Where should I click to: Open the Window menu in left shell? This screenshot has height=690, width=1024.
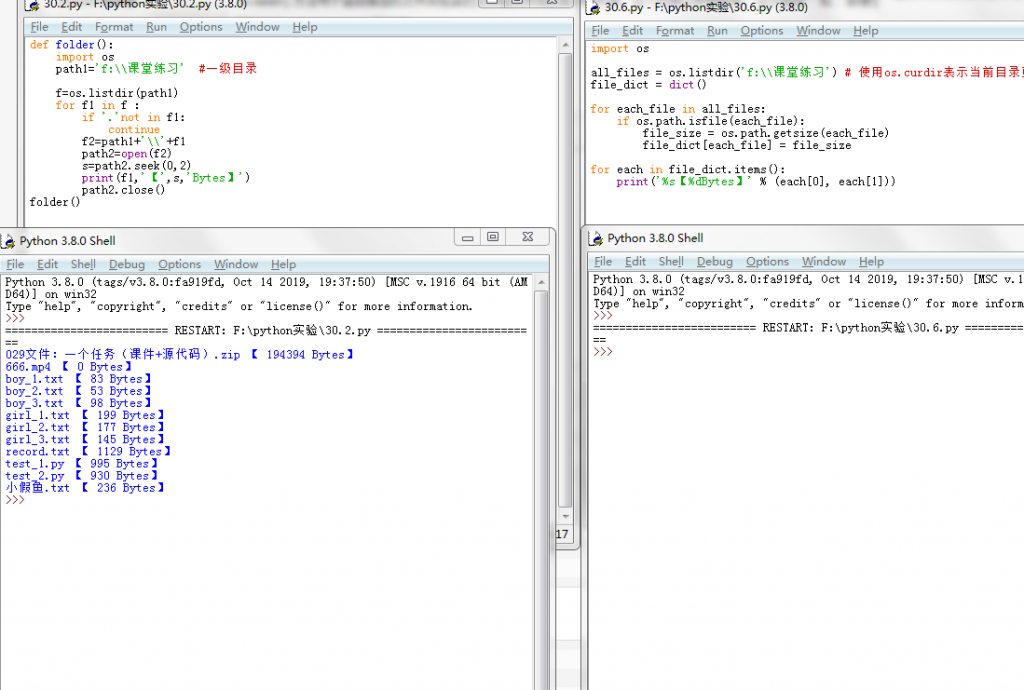236,264
